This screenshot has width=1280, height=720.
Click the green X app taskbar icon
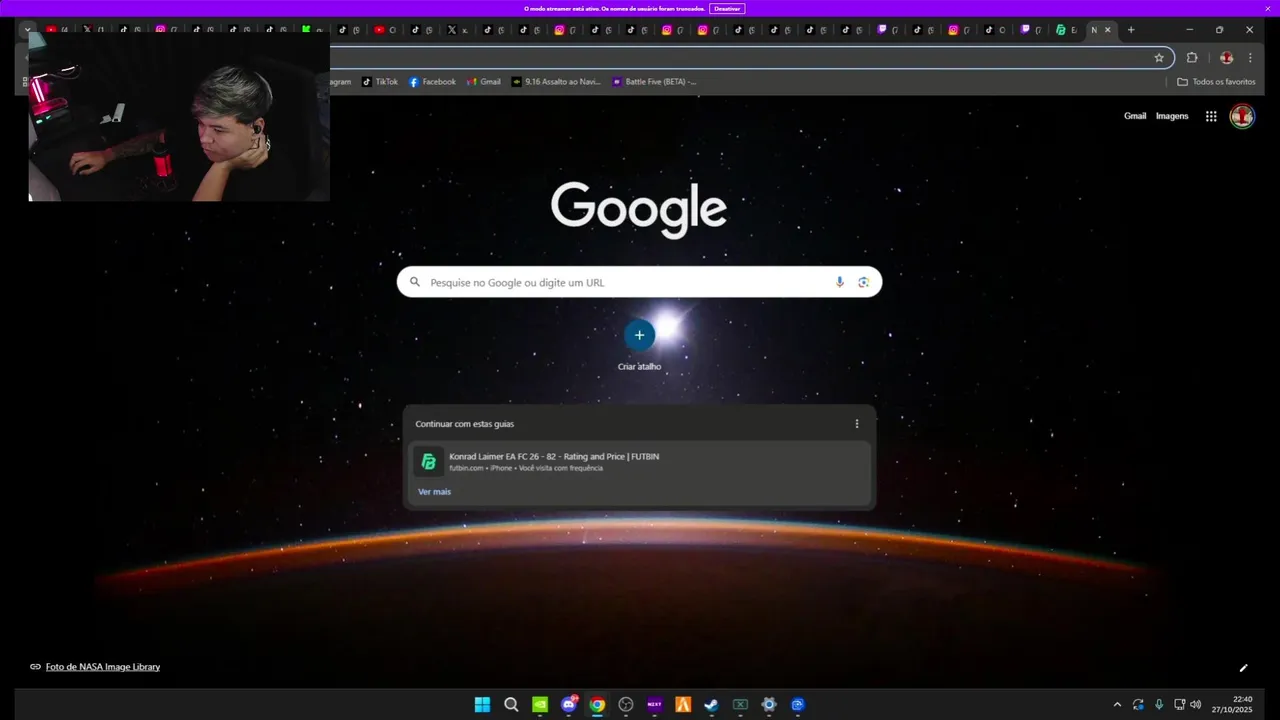pyautogui.click(x=740, y=705)
